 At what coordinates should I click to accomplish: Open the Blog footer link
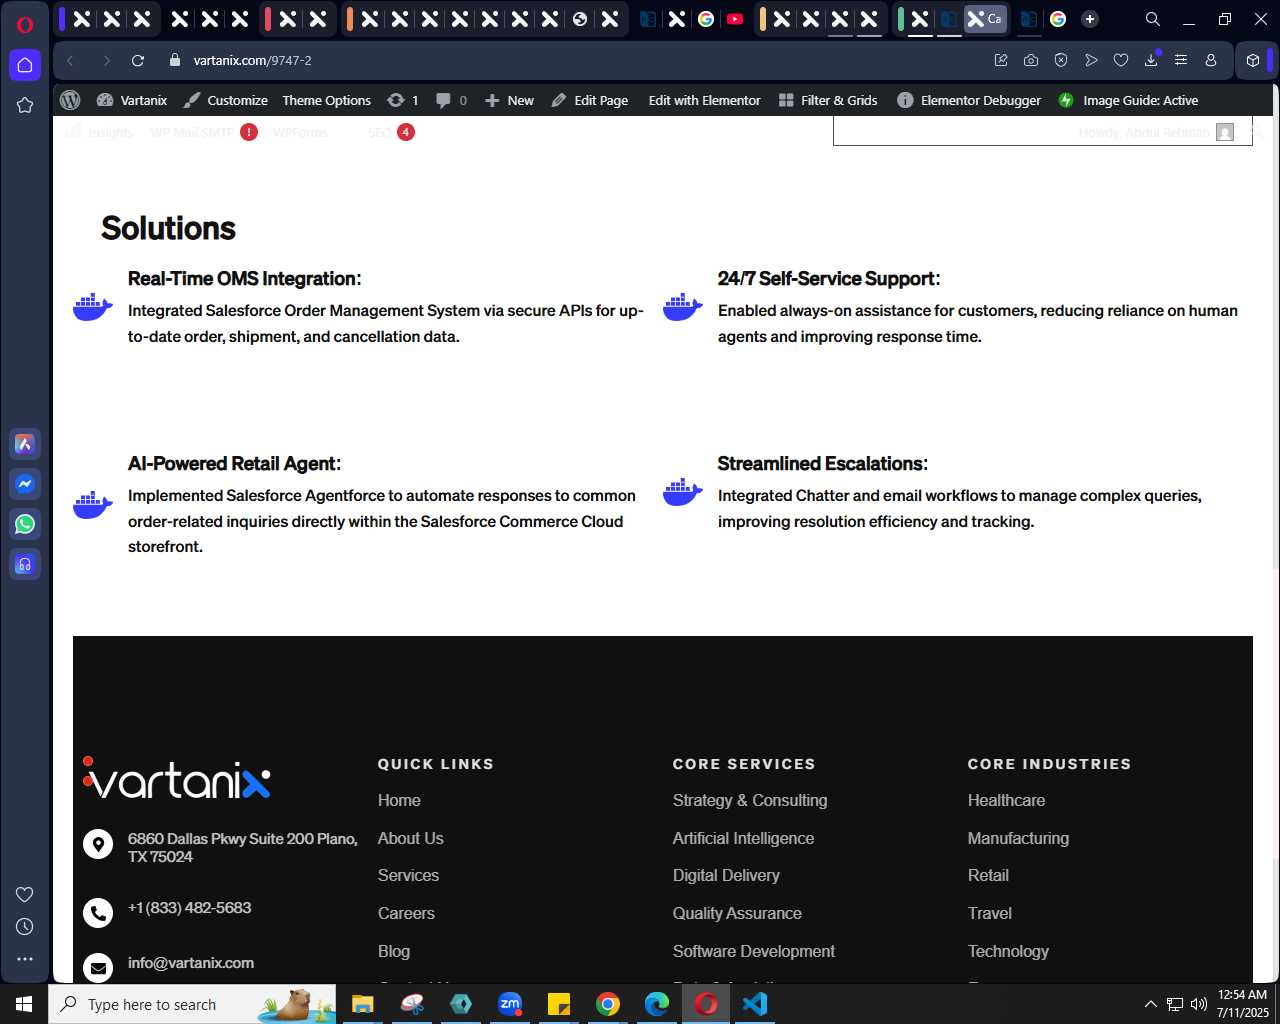pos(394,951)
